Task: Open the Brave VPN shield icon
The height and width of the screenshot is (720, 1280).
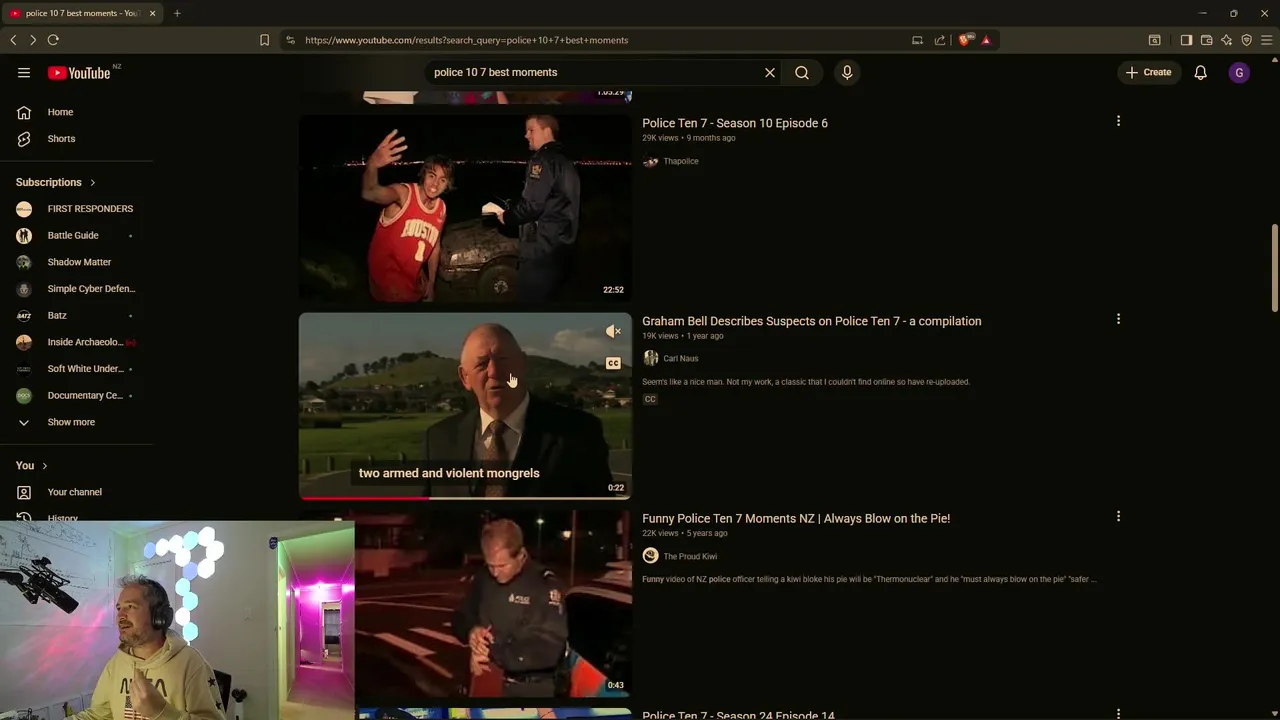Action: coord(1246,40)
